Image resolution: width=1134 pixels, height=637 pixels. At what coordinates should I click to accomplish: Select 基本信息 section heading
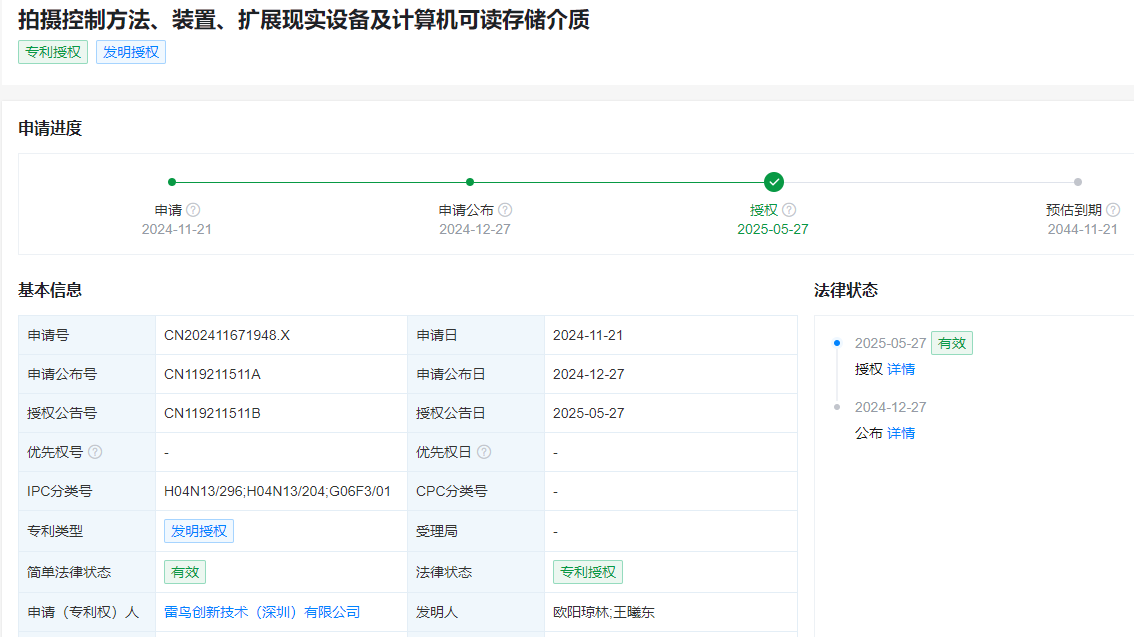coord(50,291)
